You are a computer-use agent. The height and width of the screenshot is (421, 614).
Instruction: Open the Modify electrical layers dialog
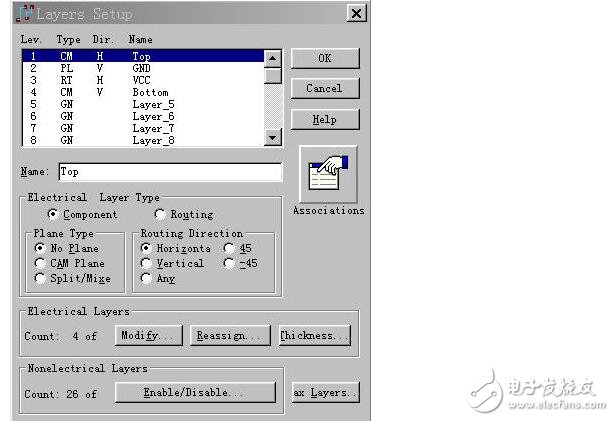(x=150, y=336)
